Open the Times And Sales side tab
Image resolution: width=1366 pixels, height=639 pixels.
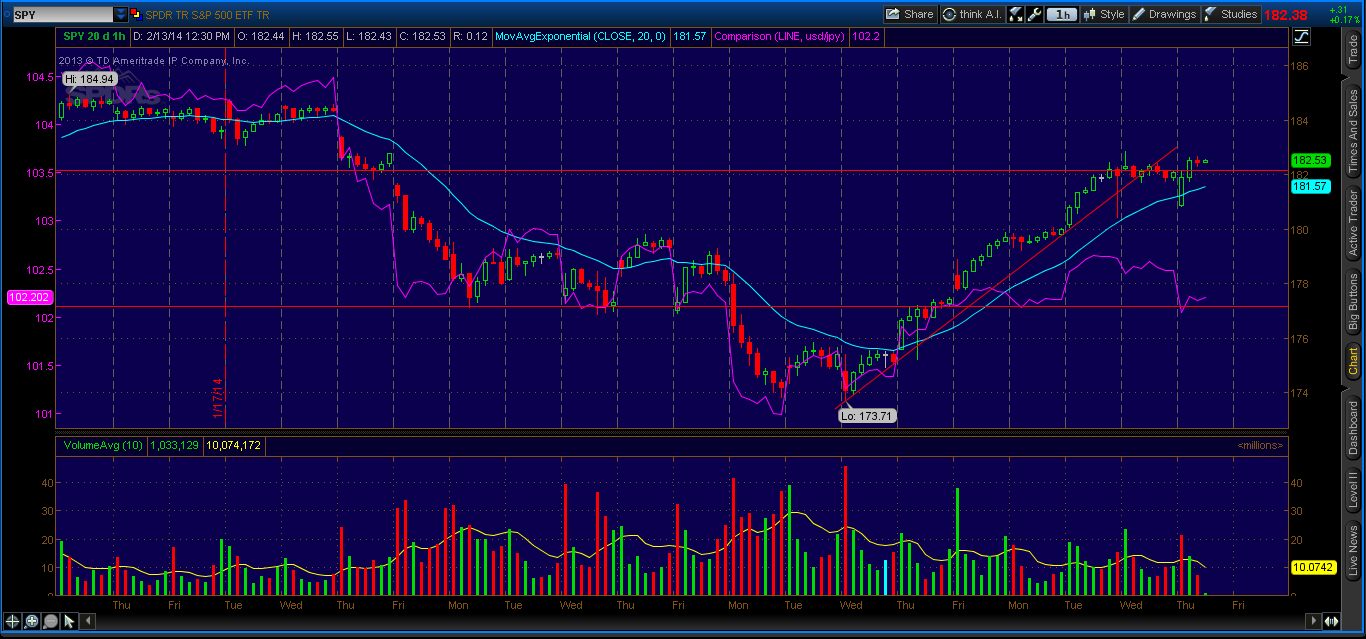[1353, 130]
